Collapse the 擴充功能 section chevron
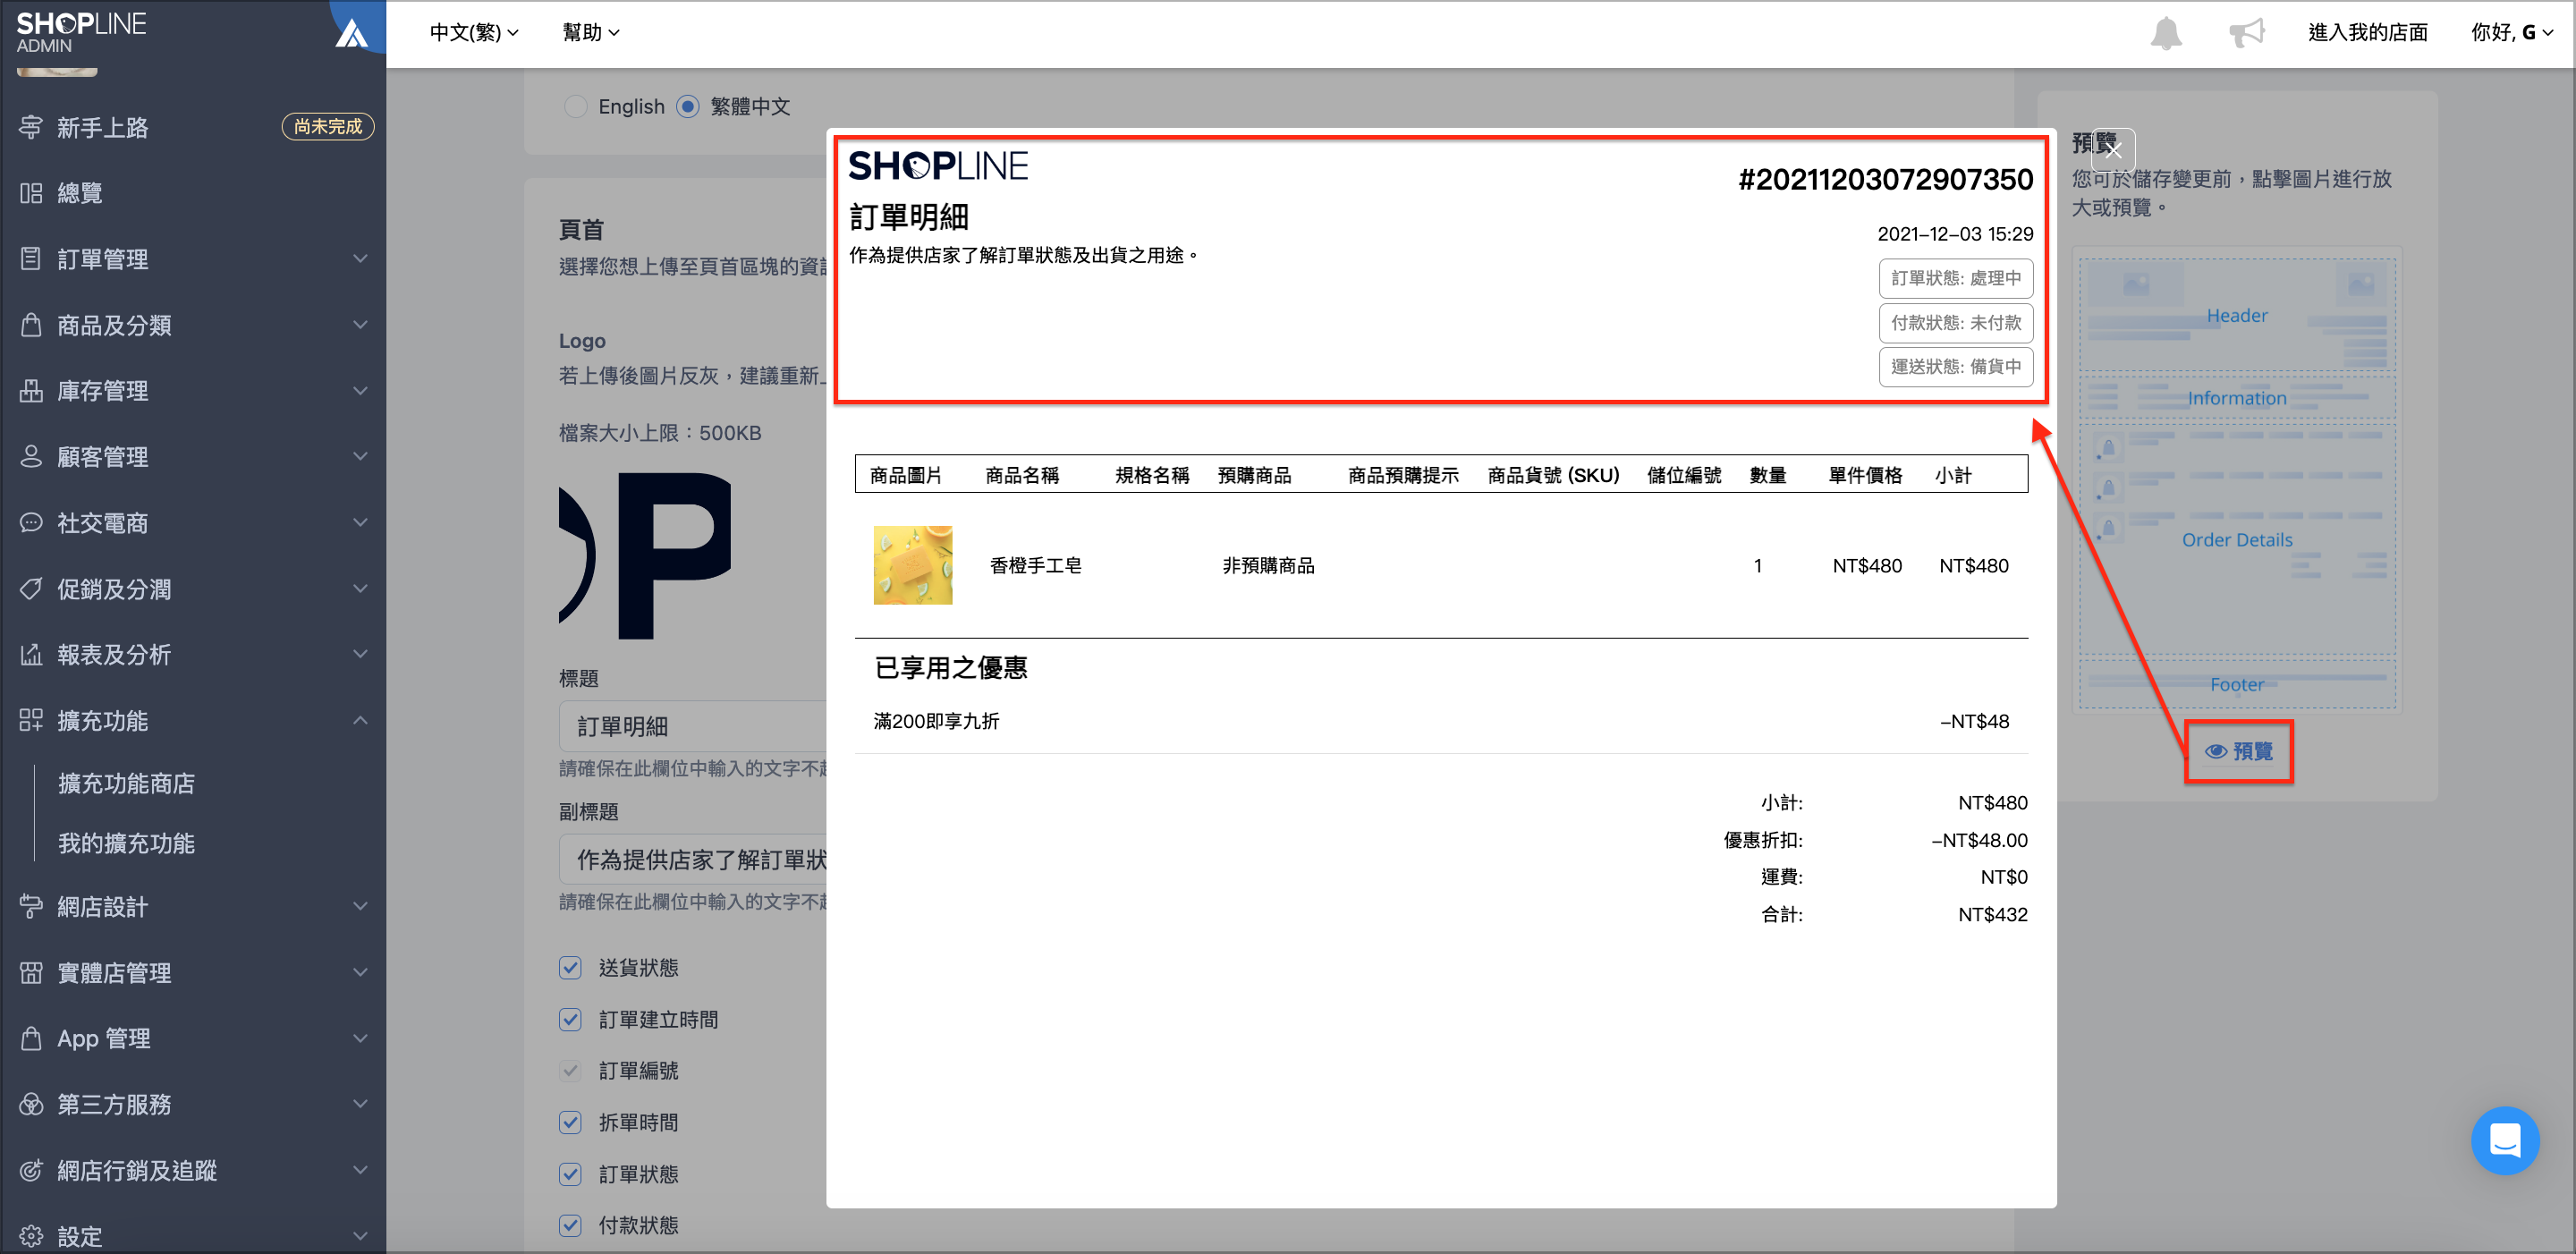 tap(360, 721)
